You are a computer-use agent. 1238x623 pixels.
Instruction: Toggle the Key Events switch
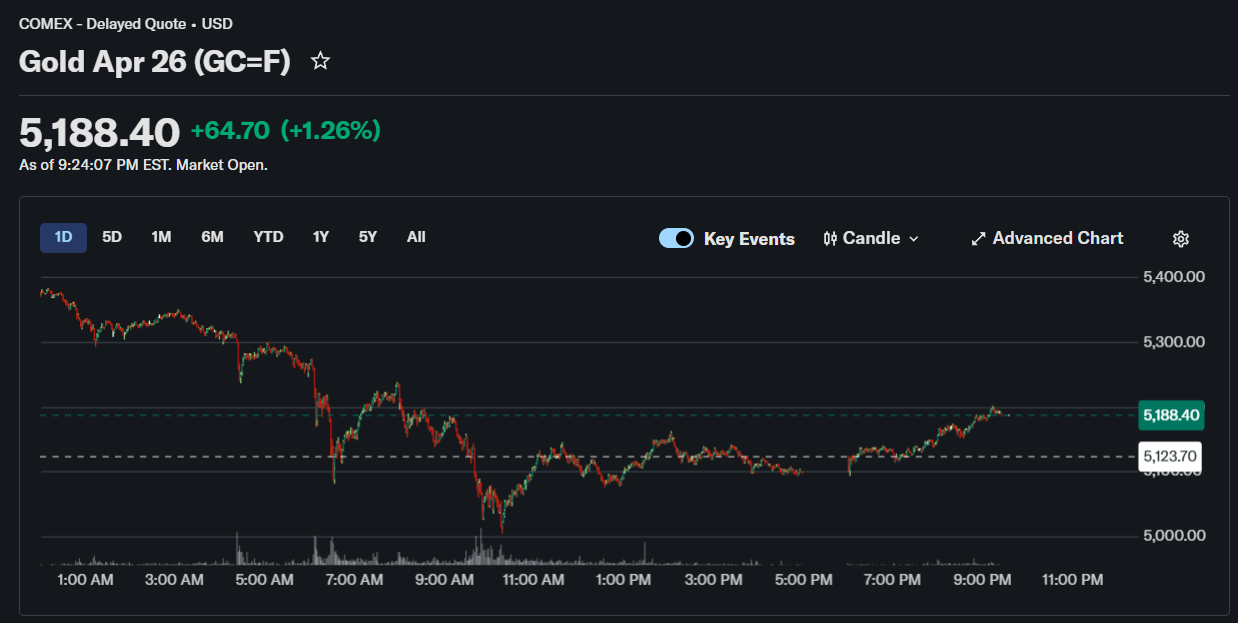click(x=676, y=239)
